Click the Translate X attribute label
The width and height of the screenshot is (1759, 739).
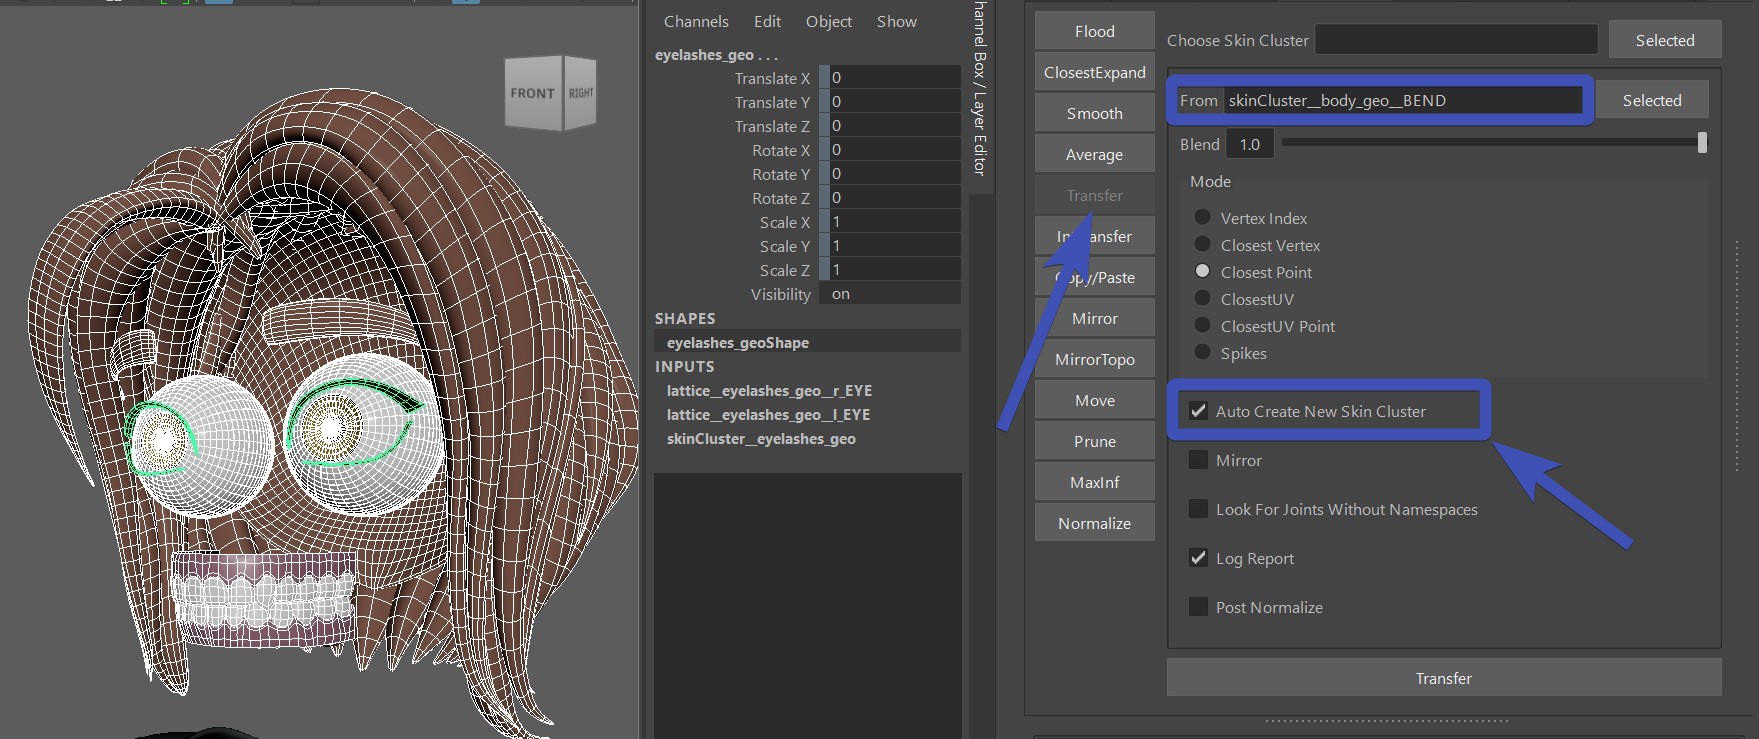coord(772,78)
